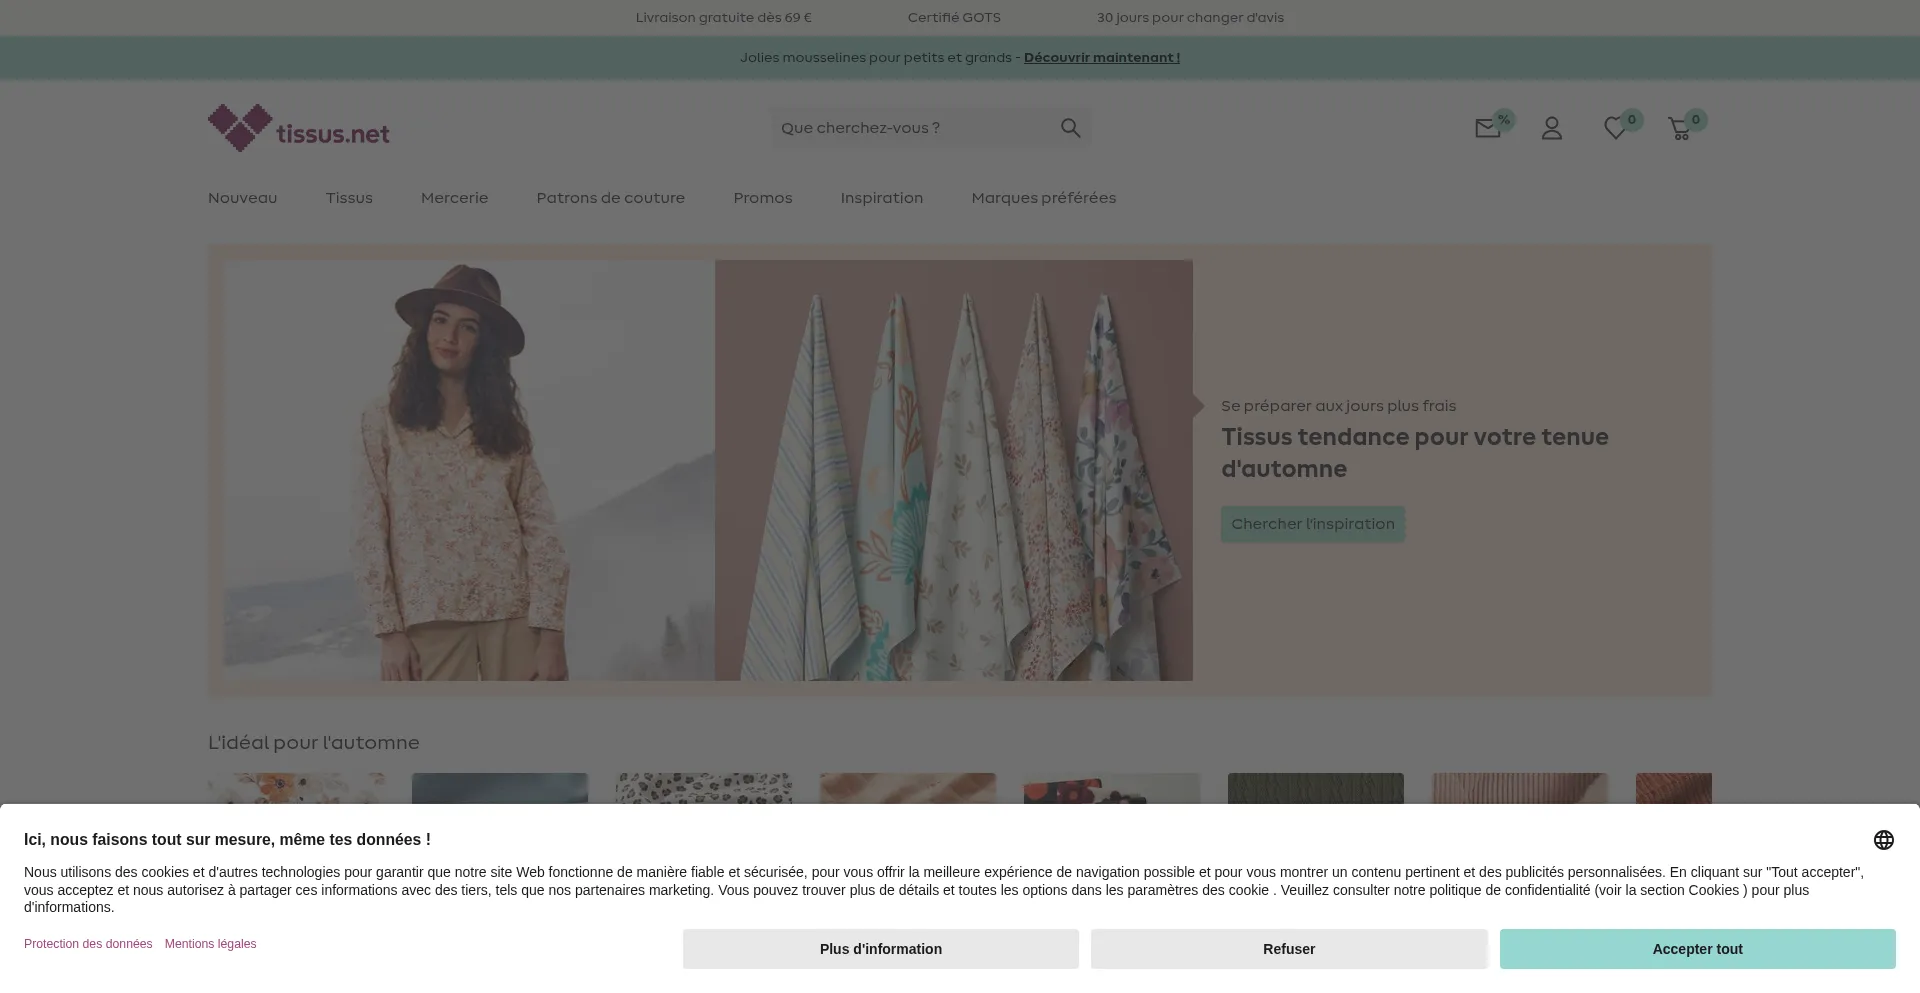Open the shopping cart icon
1920x993 pixels.
[x=1680, y=128]
